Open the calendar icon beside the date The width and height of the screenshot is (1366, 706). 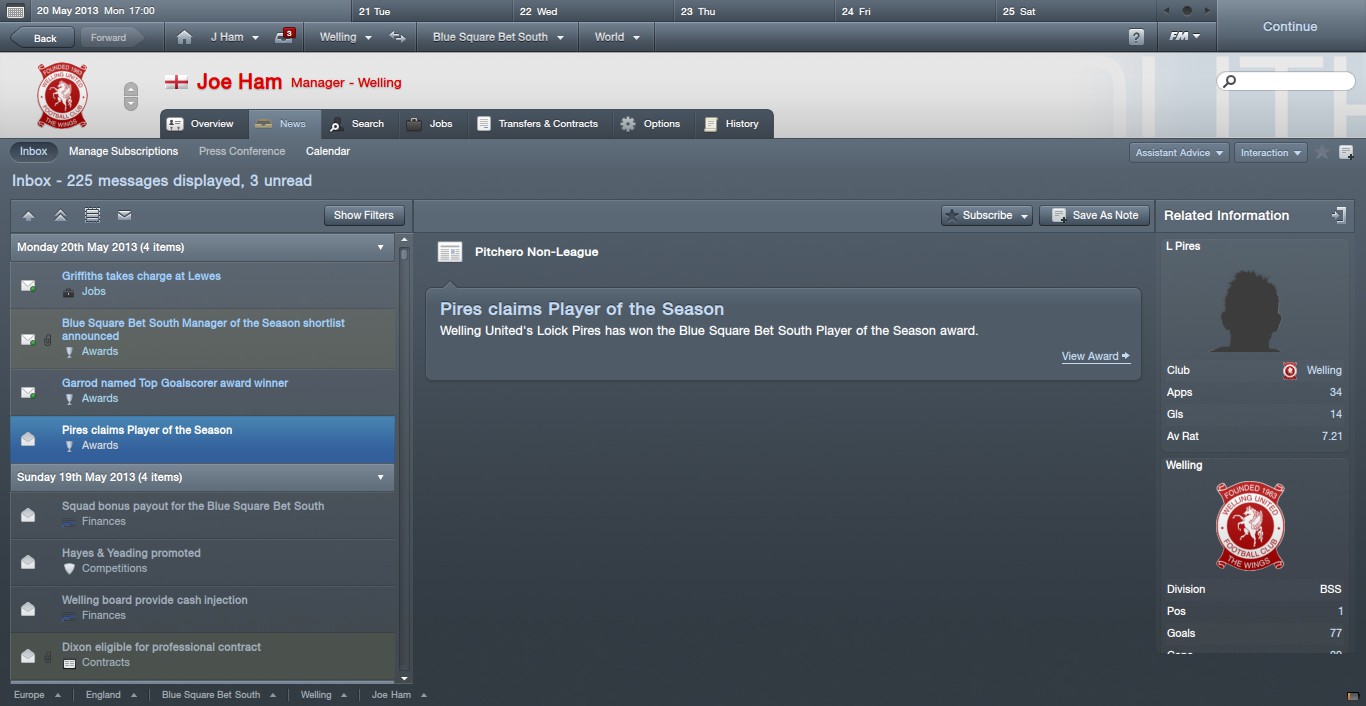15,10
